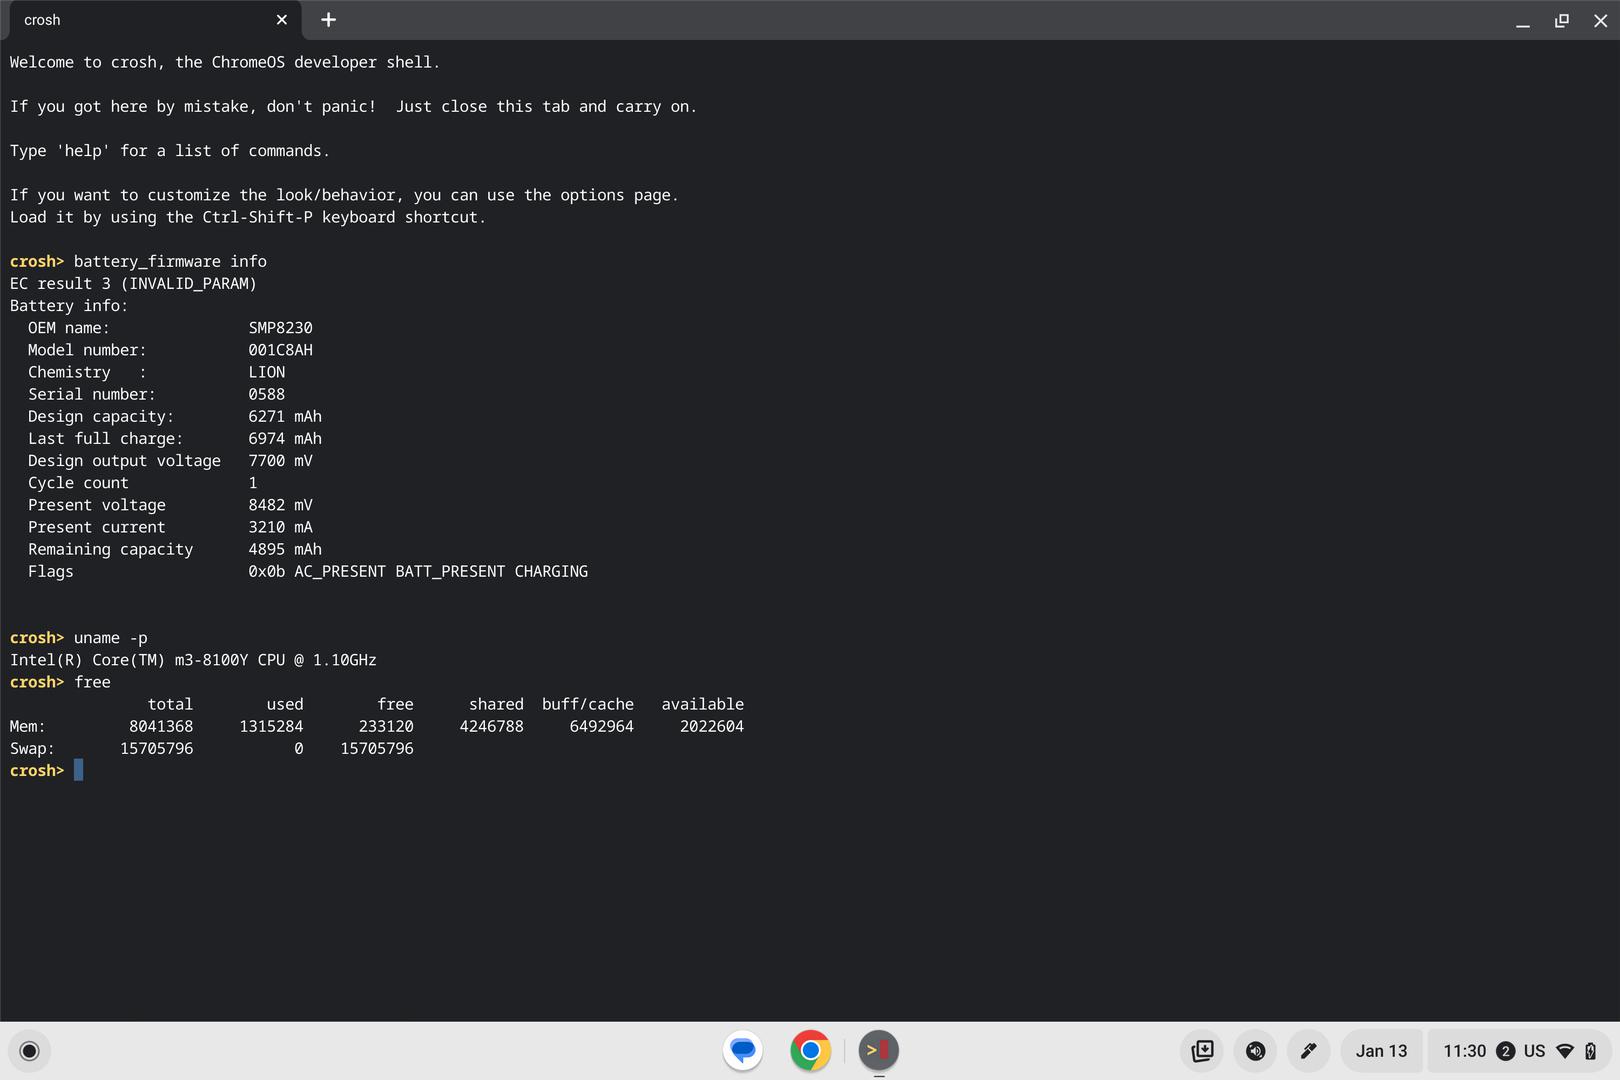This screenshot has height=1080, width=1620.
Task: Click the 'AC_PRESENT' flag text
Action: click(340, 571)
